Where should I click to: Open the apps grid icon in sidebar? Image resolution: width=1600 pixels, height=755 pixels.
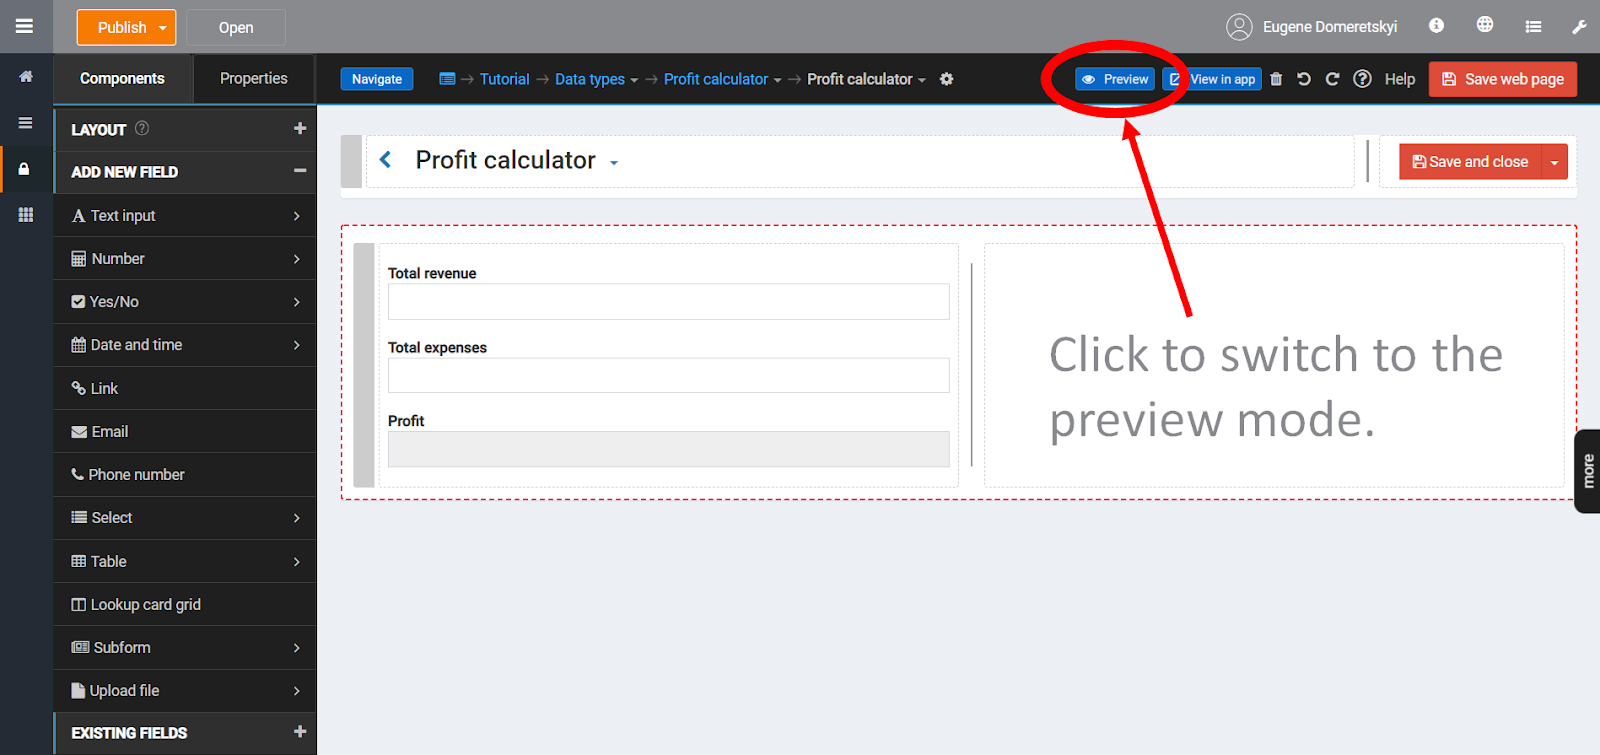click(x=26, y=215)
